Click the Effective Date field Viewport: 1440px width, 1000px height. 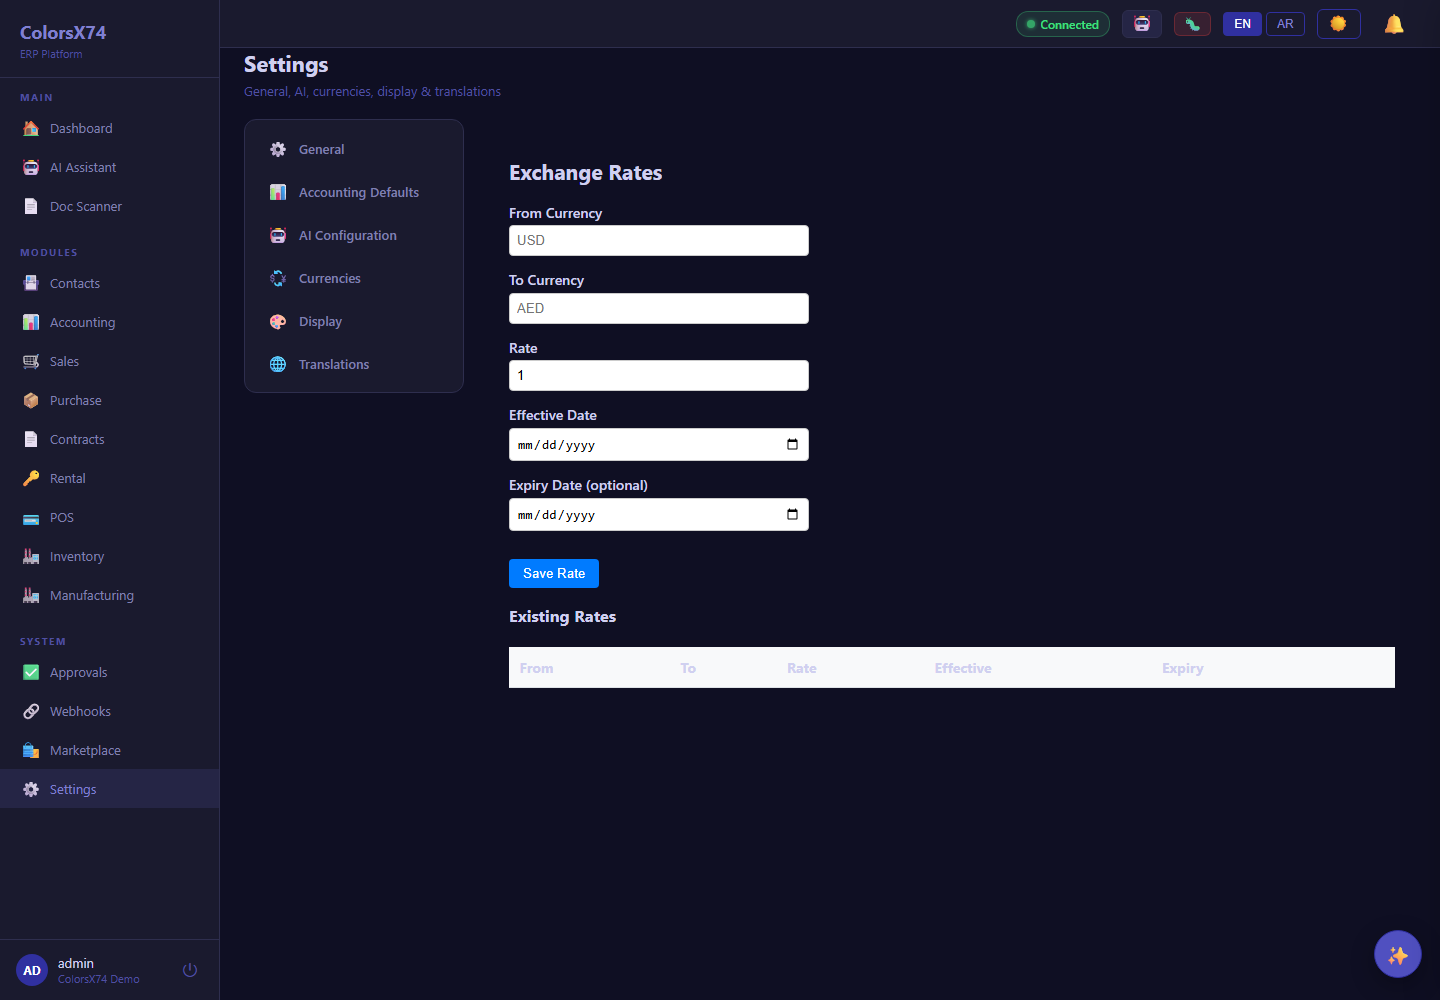pyautogui.click(x=659, y=445)
